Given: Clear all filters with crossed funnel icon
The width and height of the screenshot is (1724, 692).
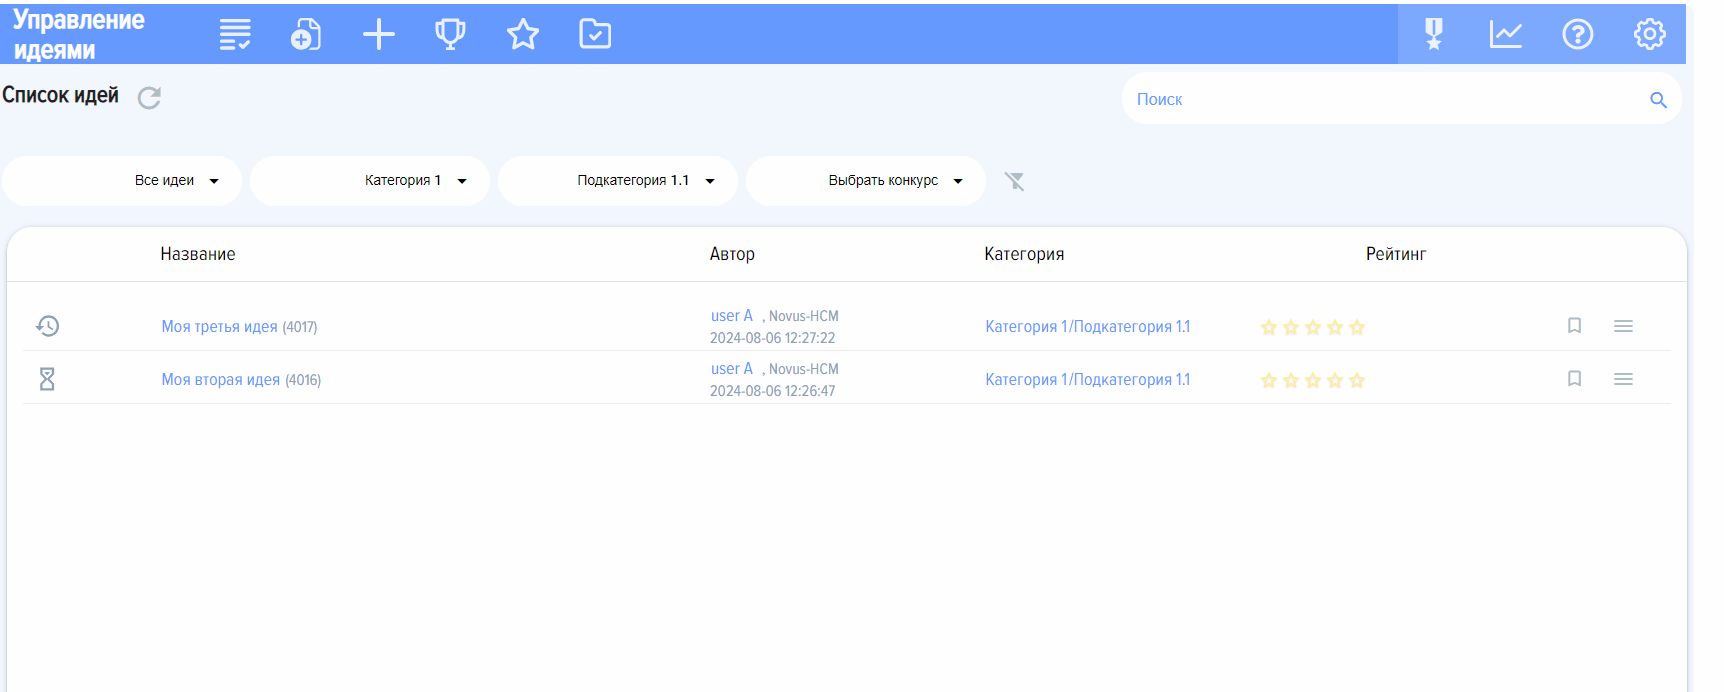Looking at the screenshot, I should click(1014, 181).
